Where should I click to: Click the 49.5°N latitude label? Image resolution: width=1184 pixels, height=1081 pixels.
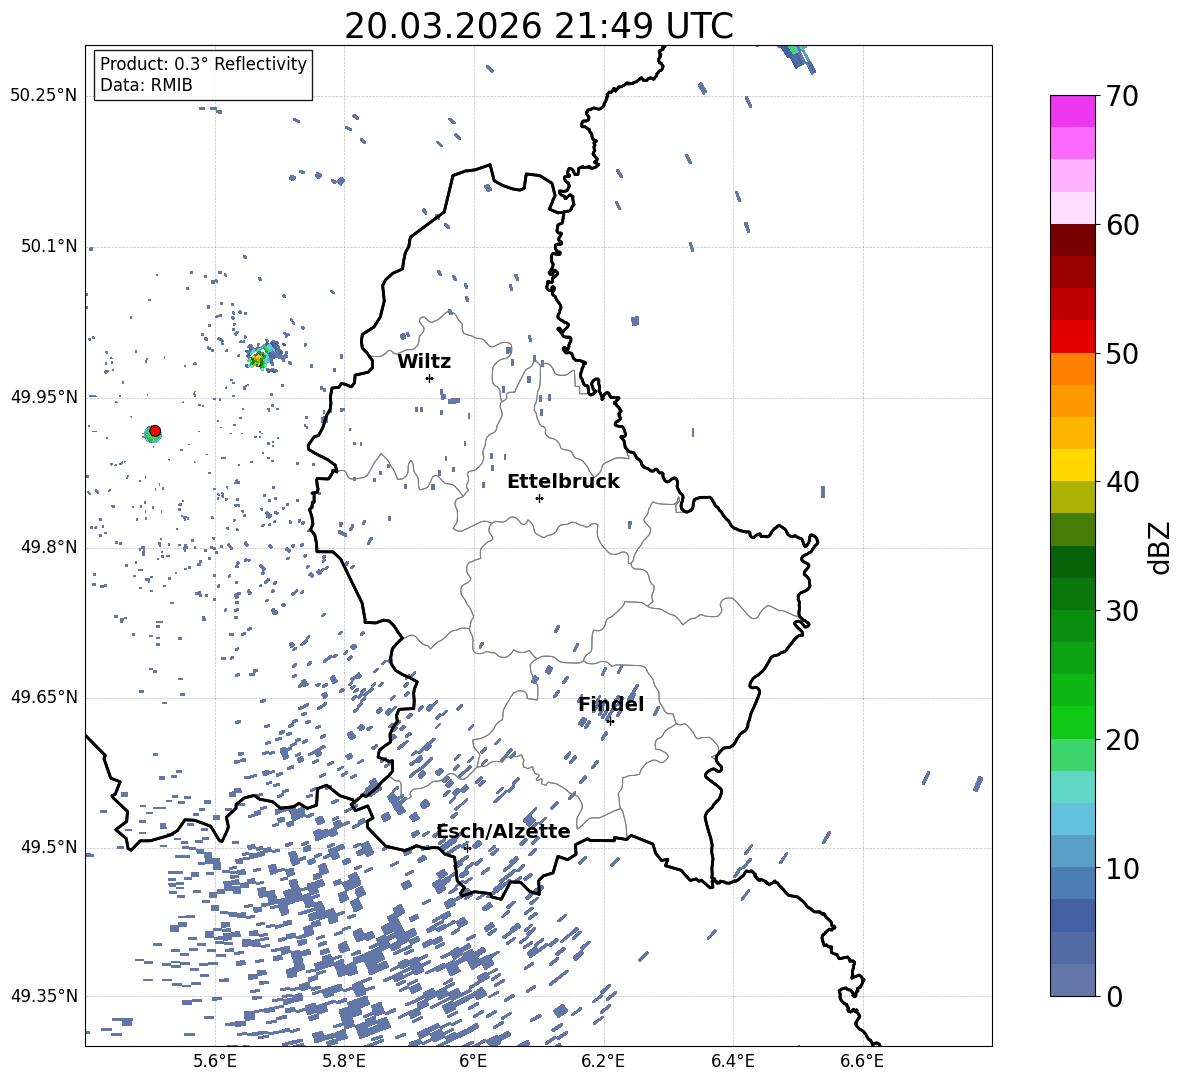[49, 847]
